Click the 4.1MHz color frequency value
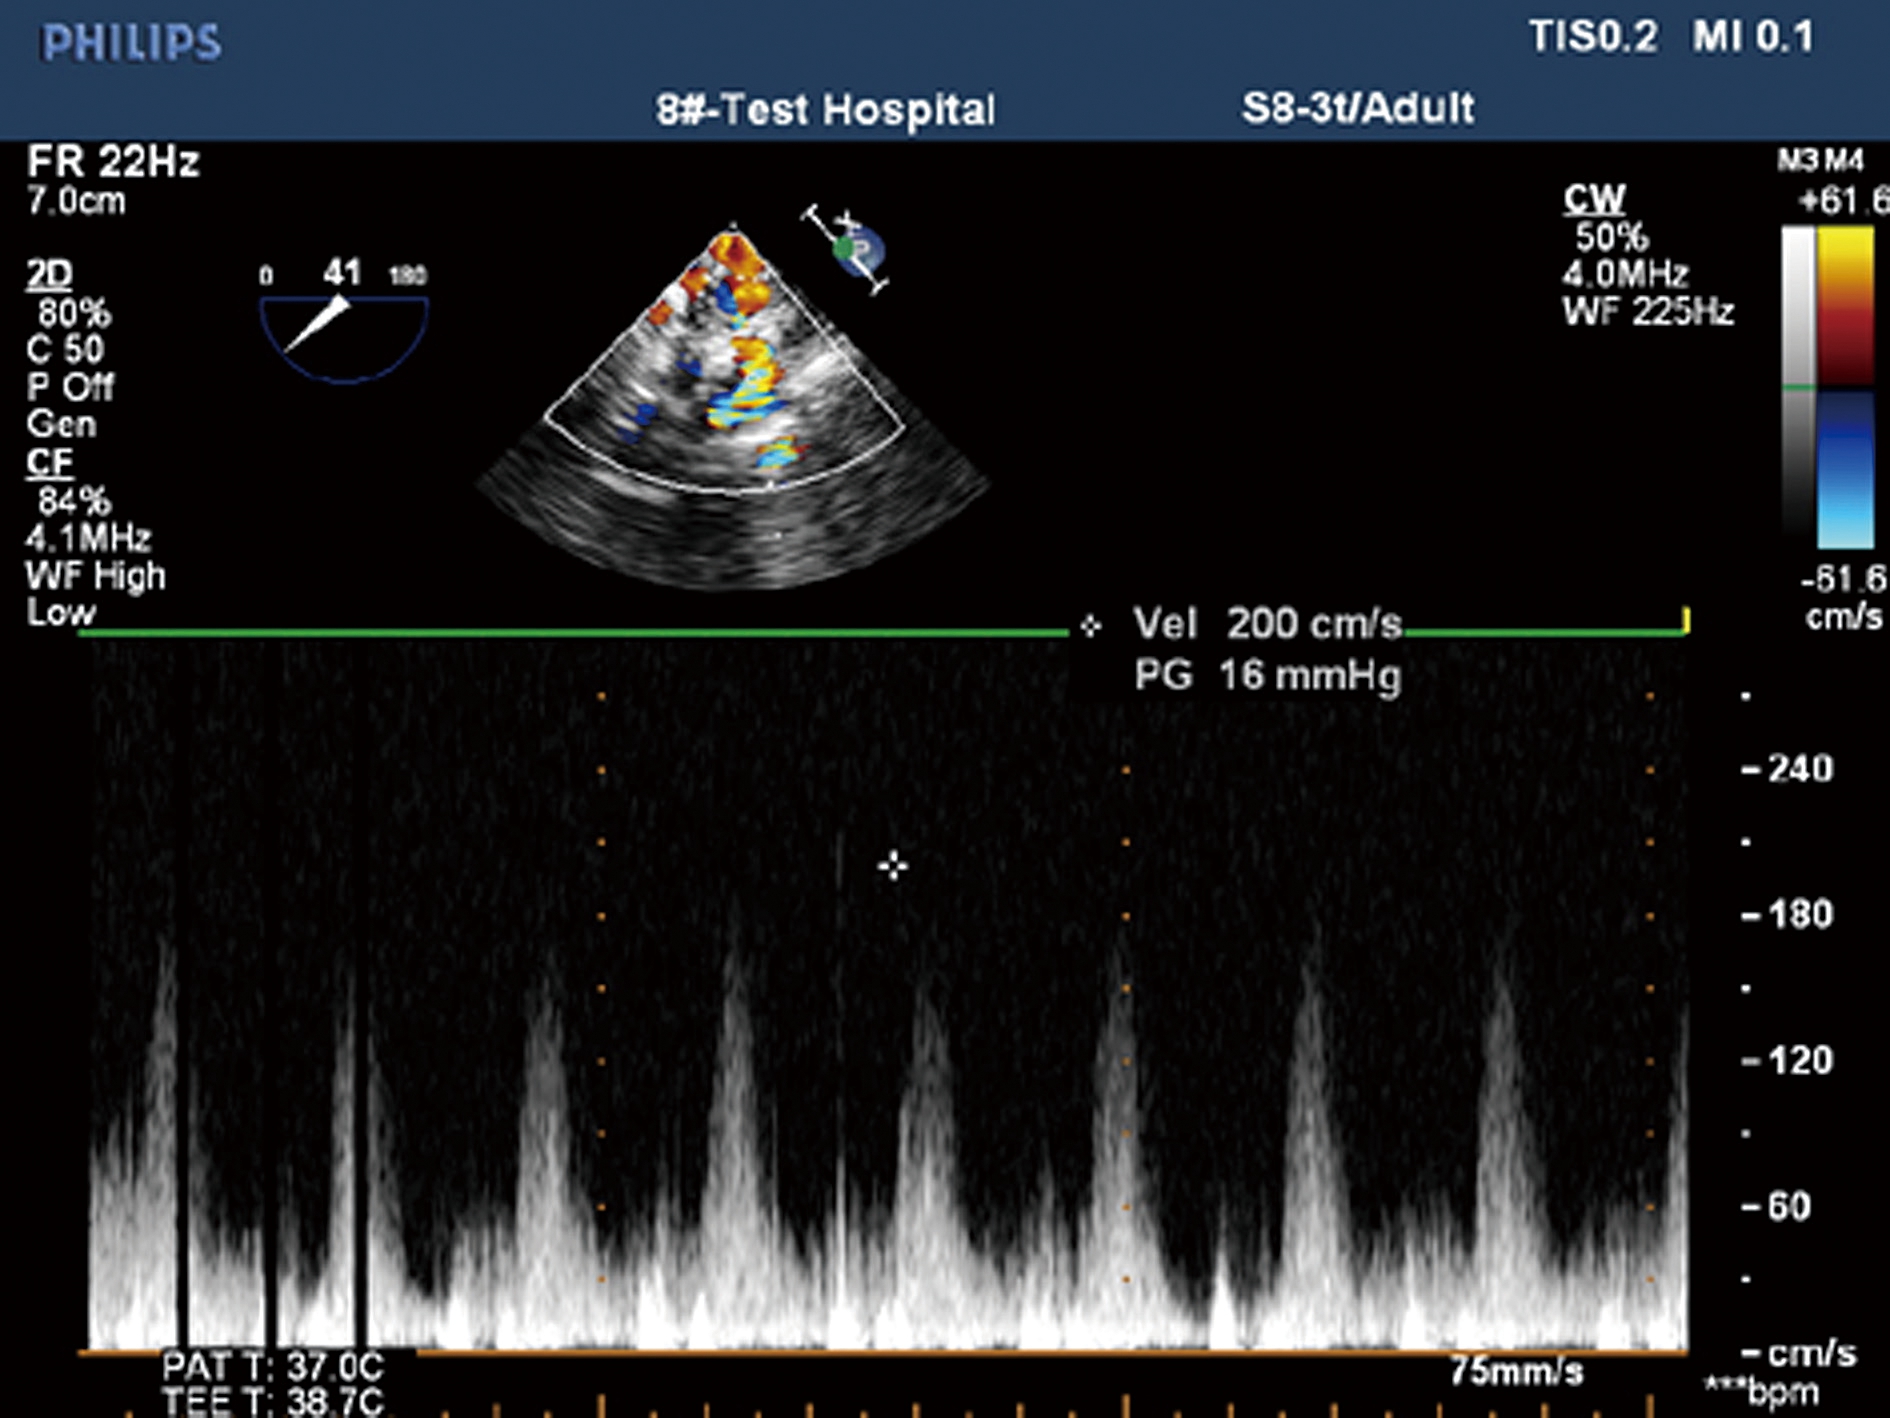The height and width of the screenshot is (1418, 1890). [x=88, y=538]
